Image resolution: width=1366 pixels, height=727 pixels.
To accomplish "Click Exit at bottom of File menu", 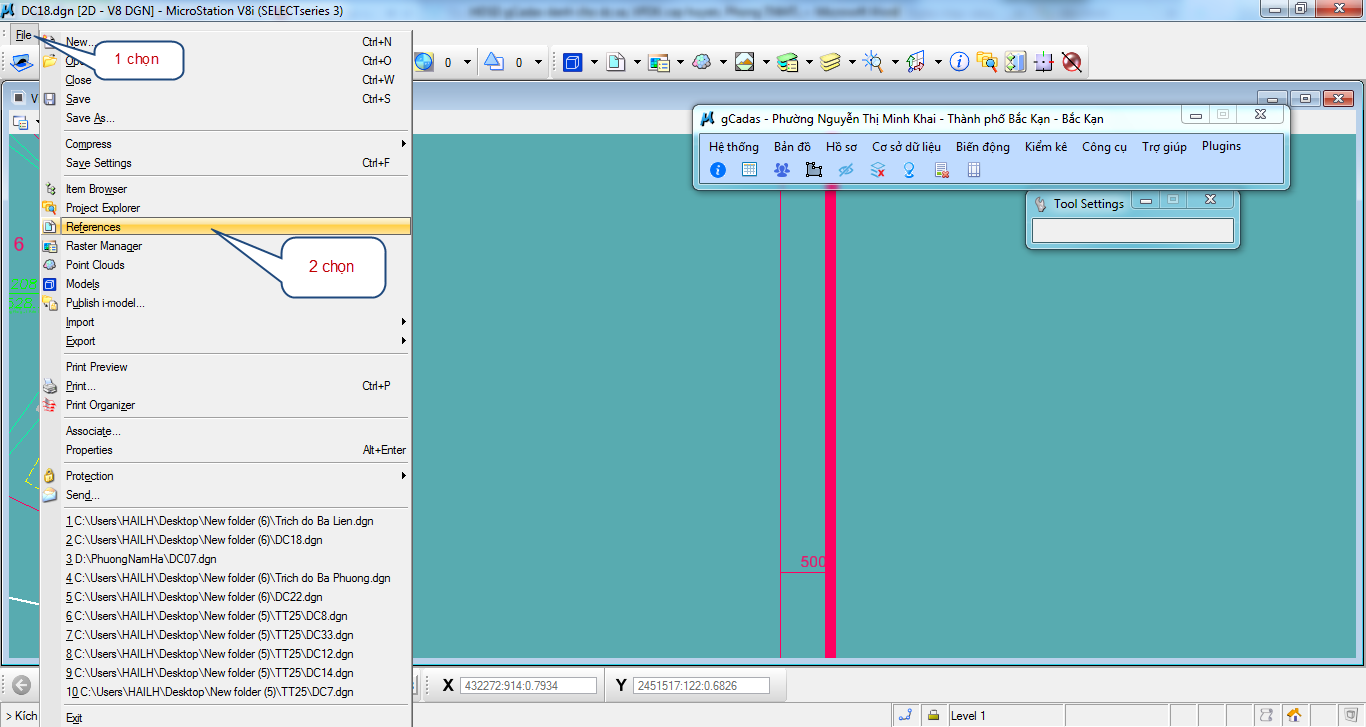I will coord(74,718).
